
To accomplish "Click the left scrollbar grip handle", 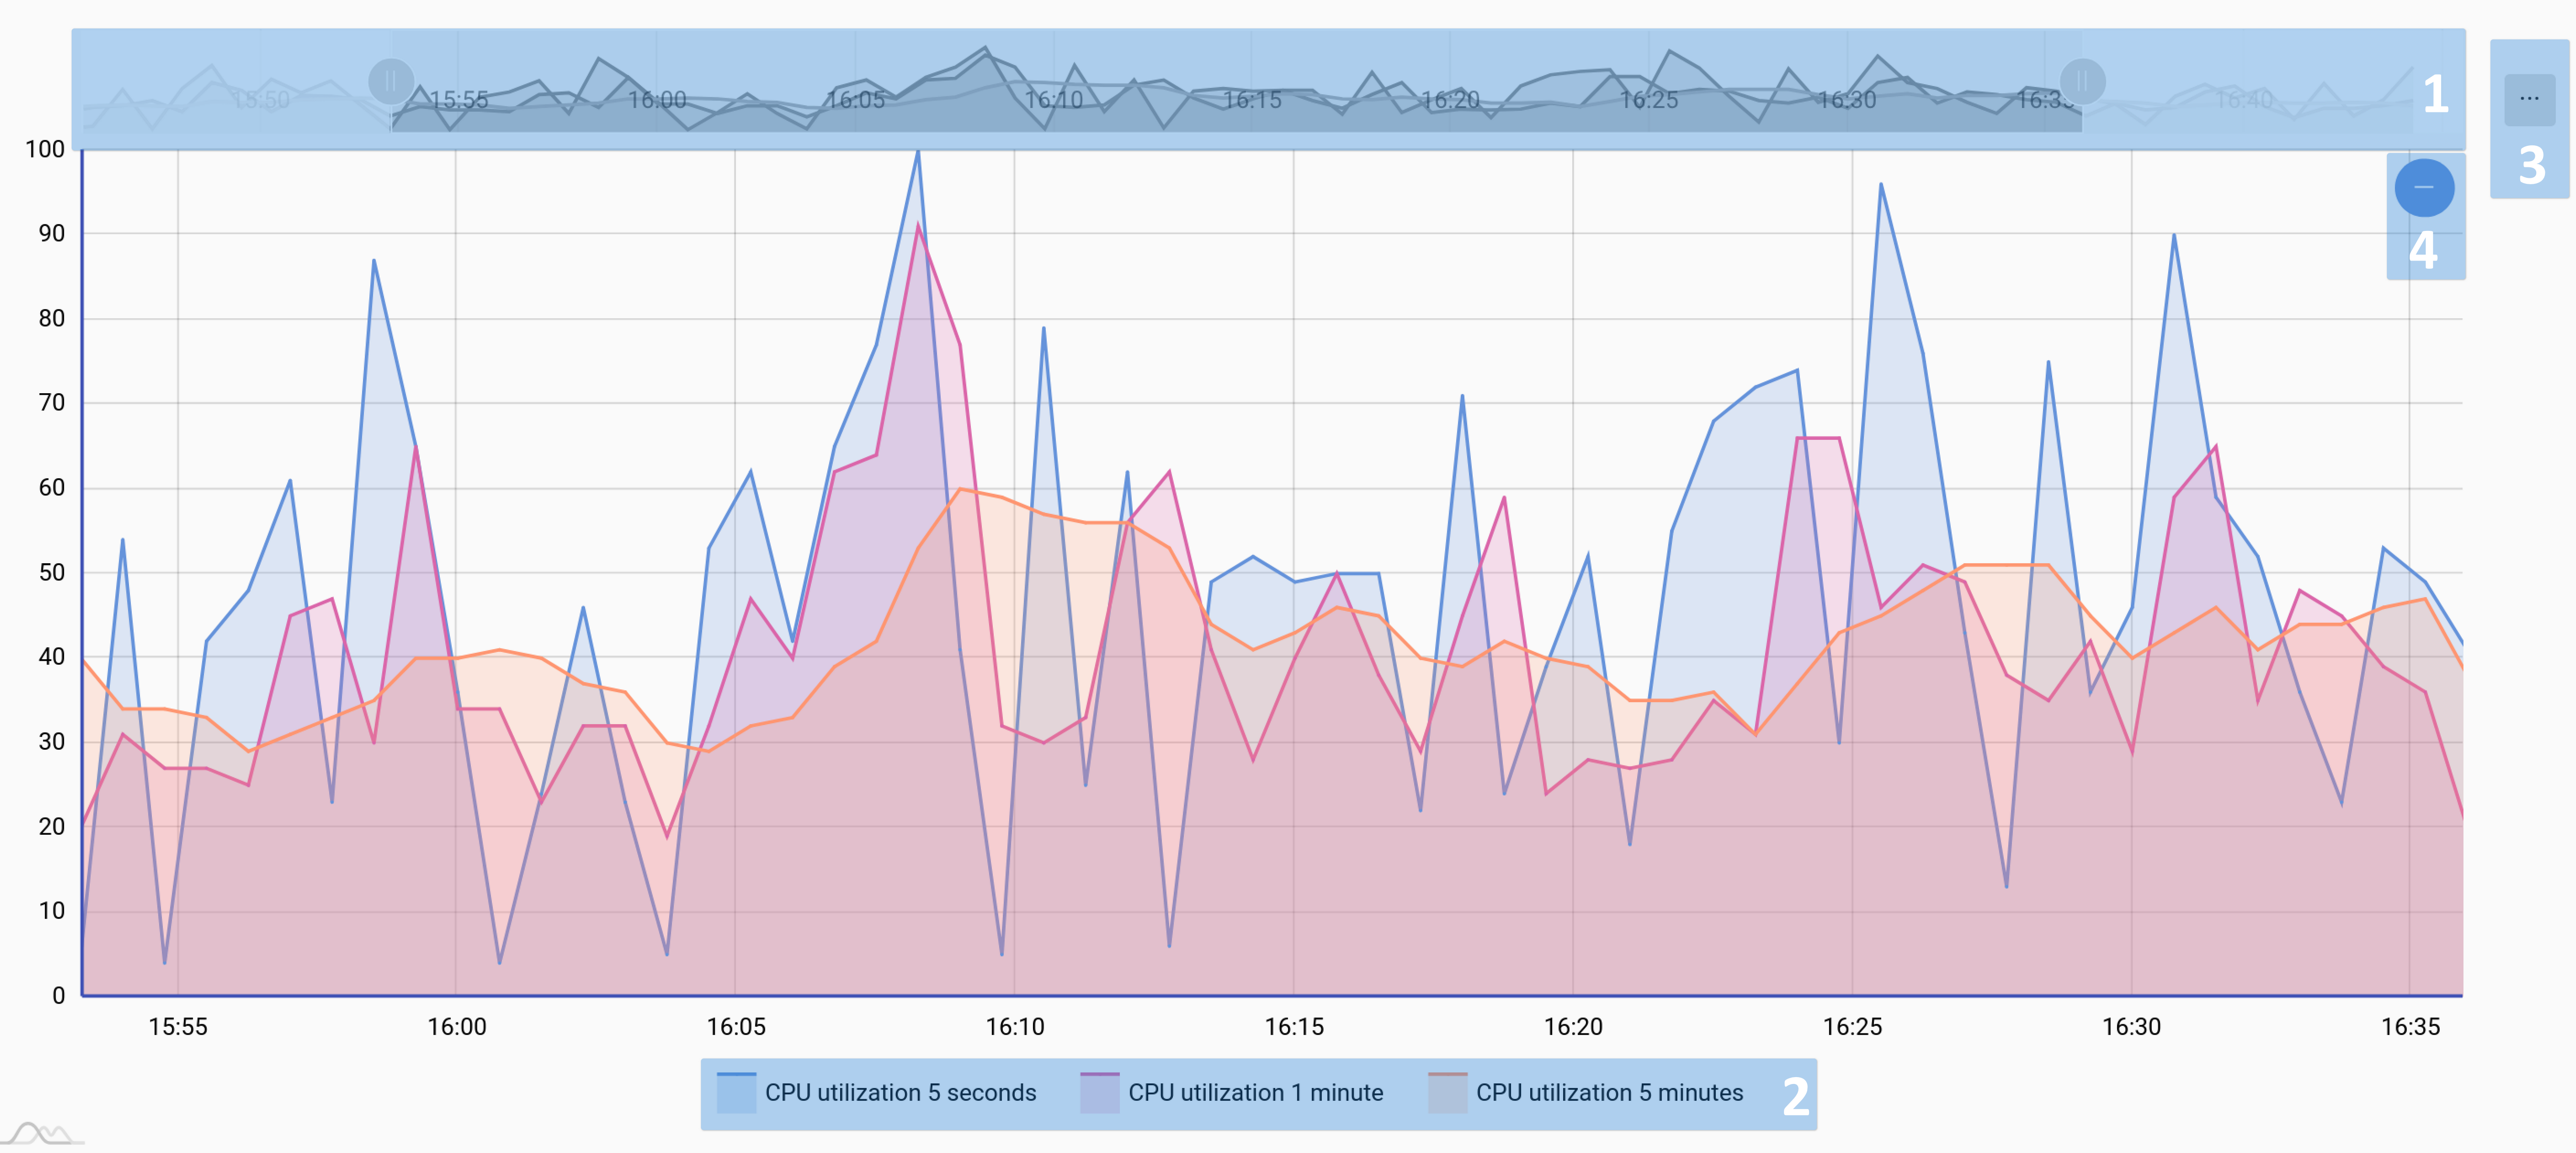I will 391,81.
